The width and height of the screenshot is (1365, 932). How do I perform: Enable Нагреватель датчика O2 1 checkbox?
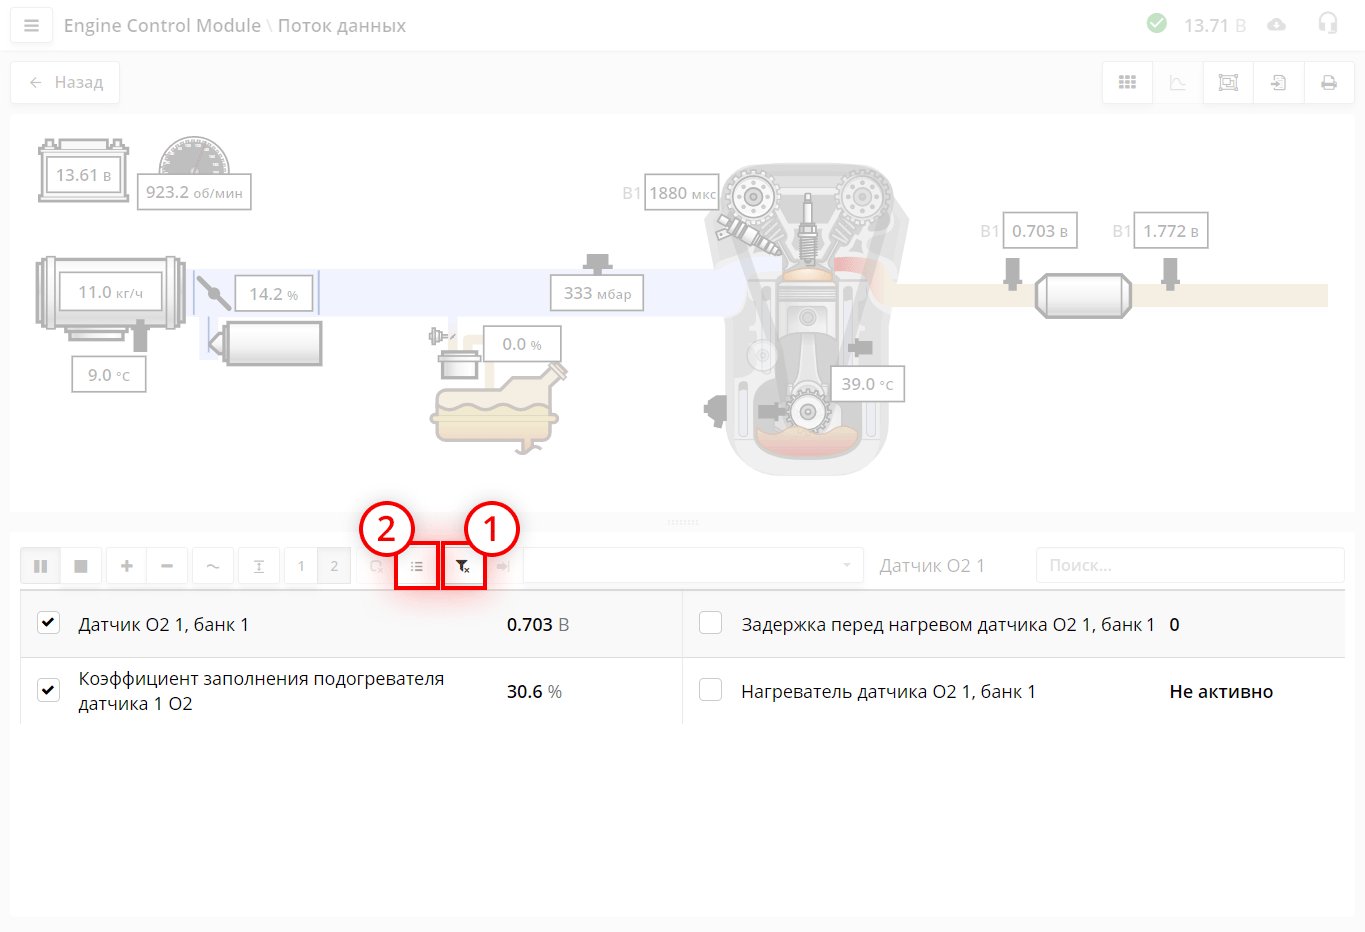click(x=710, y=690)
